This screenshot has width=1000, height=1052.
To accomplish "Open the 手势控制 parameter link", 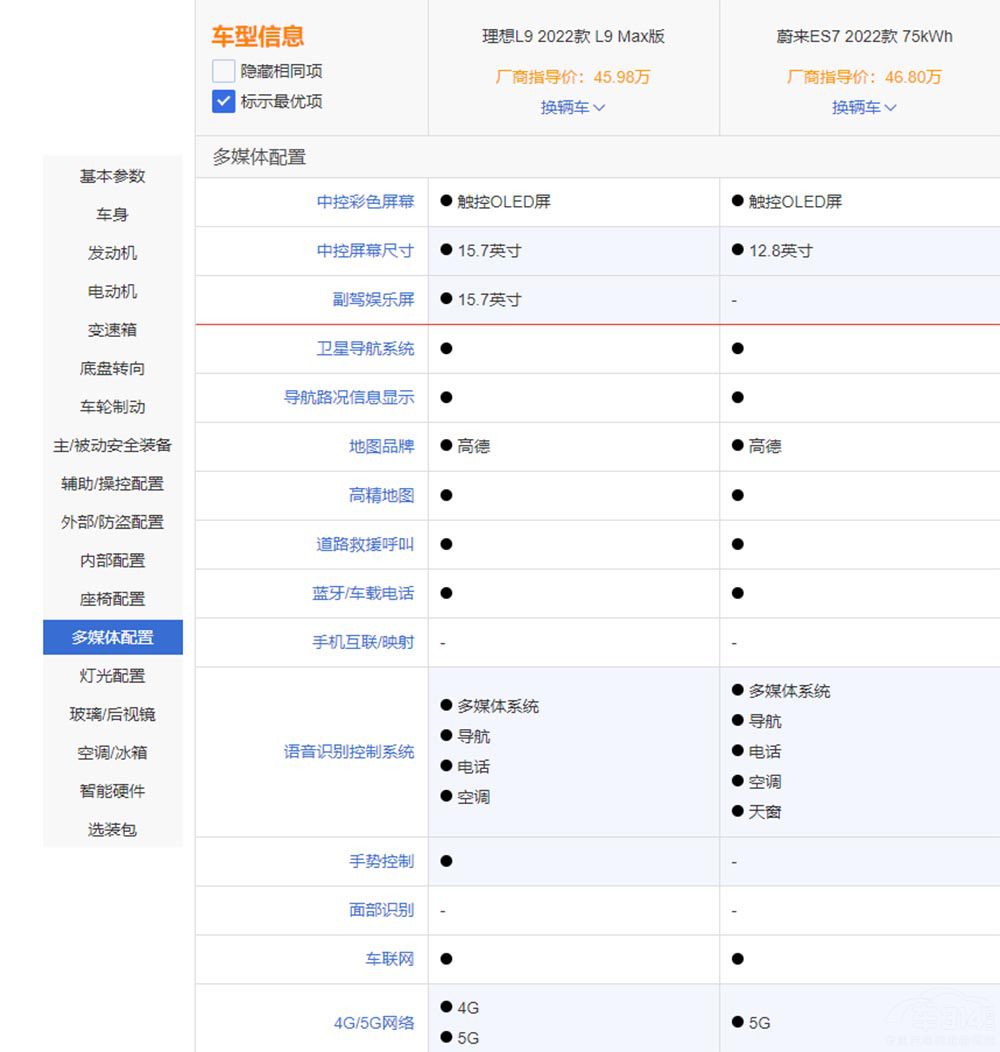I will (x=381, y=861).
